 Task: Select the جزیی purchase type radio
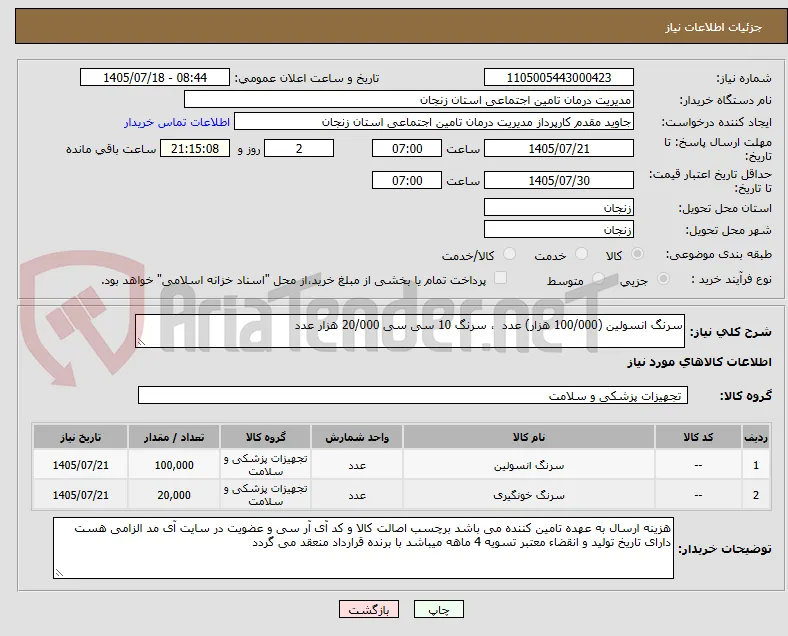coord(663,279)
